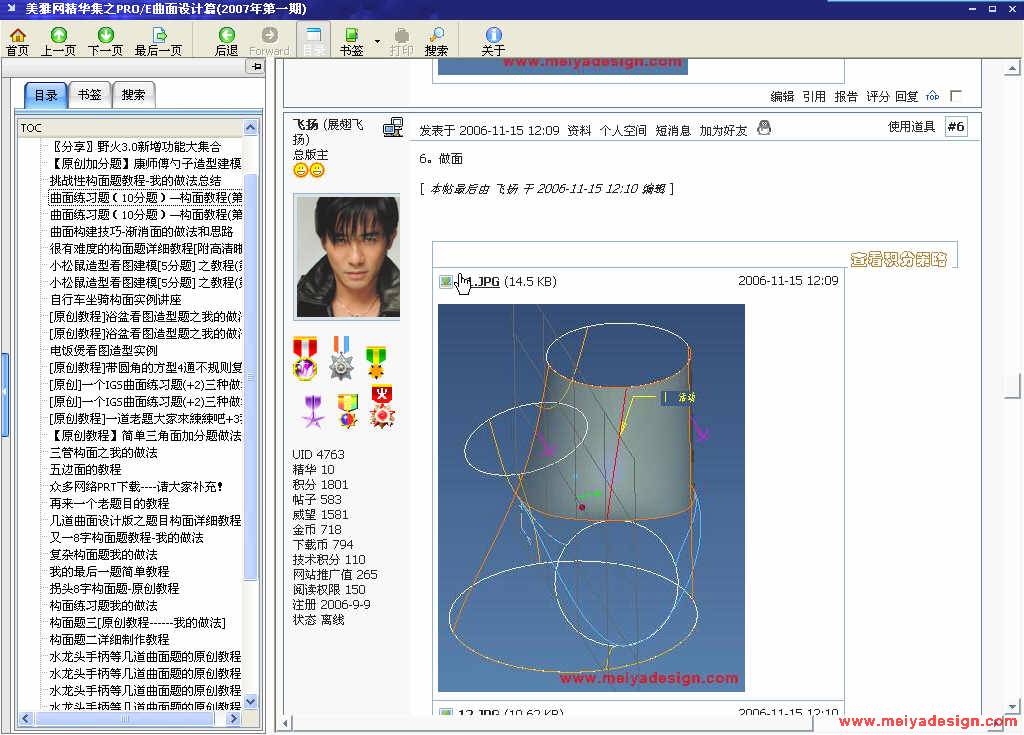The image size is (1024, 735).
Task: Click the 回复 reply link
Action: (x=906, y=97)
